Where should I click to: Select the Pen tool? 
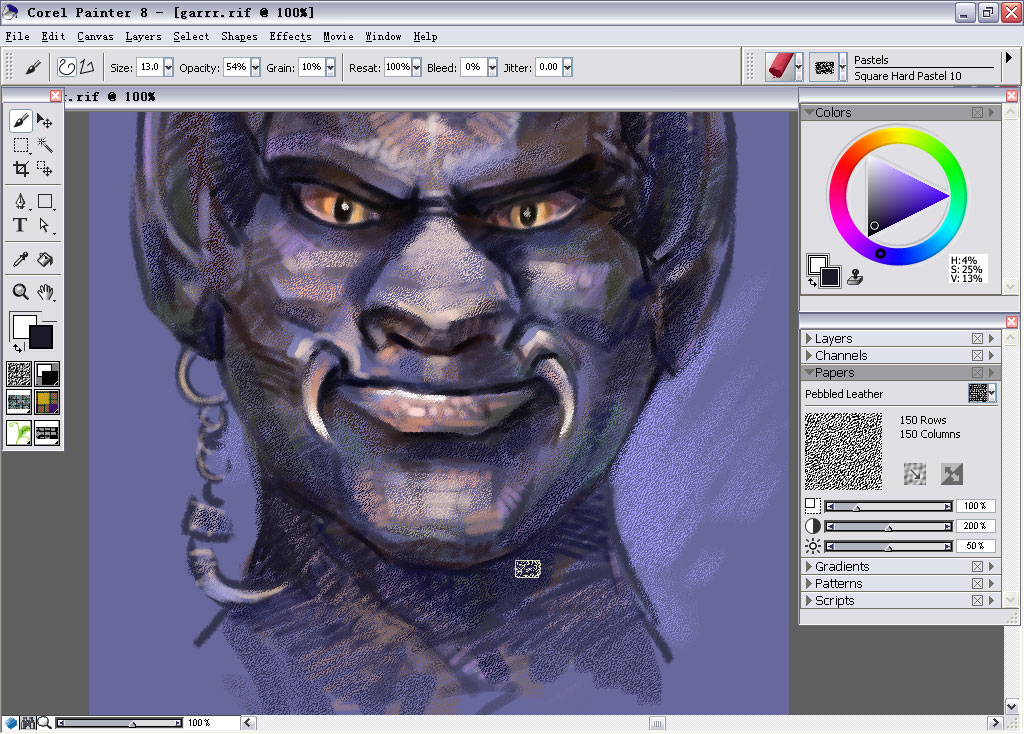click(20, 201)
